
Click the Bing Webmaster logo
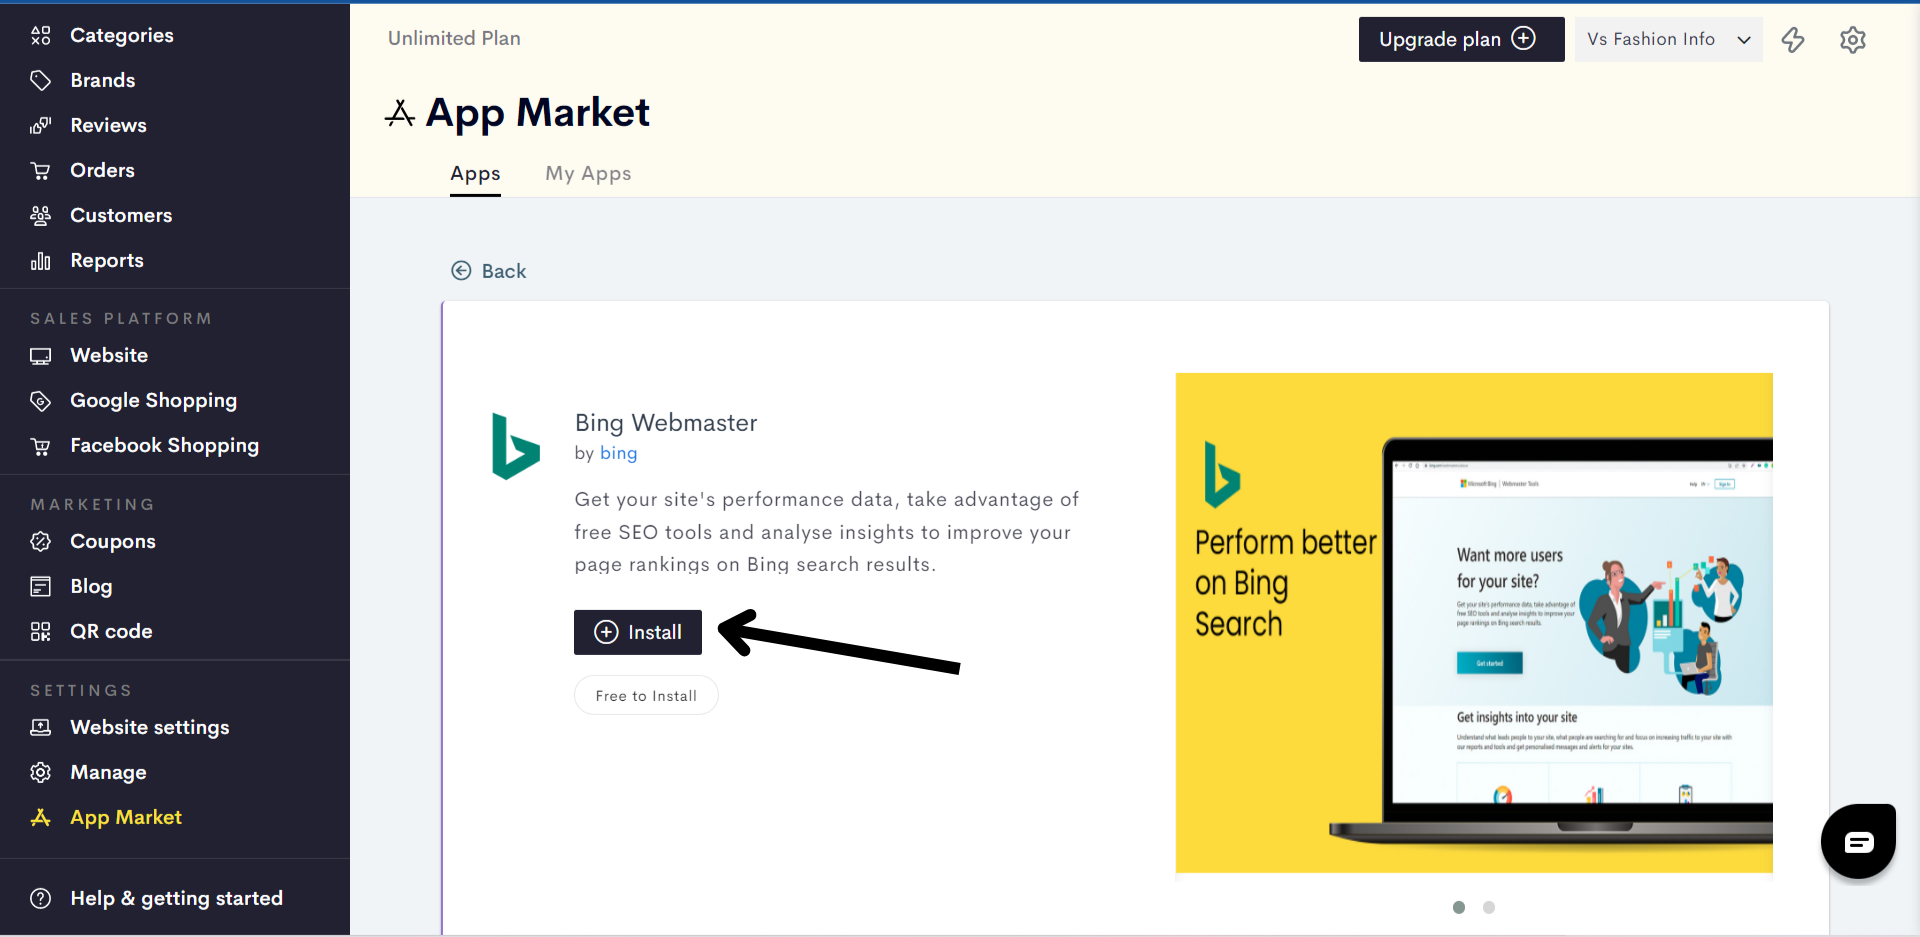[516, 446]
